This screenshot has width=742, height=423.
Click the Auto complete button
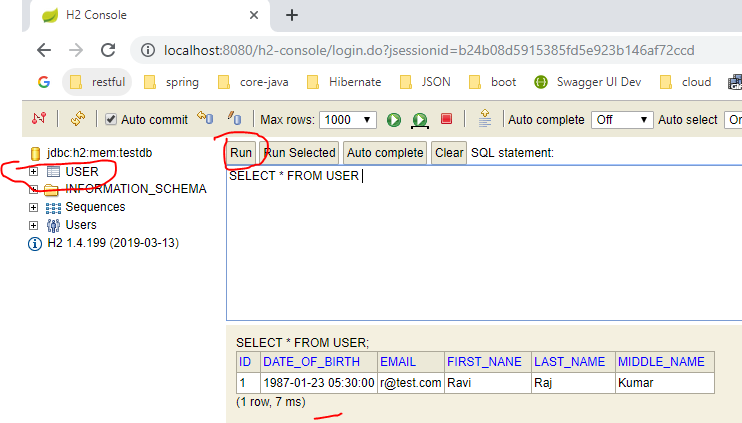coord(385,153)
